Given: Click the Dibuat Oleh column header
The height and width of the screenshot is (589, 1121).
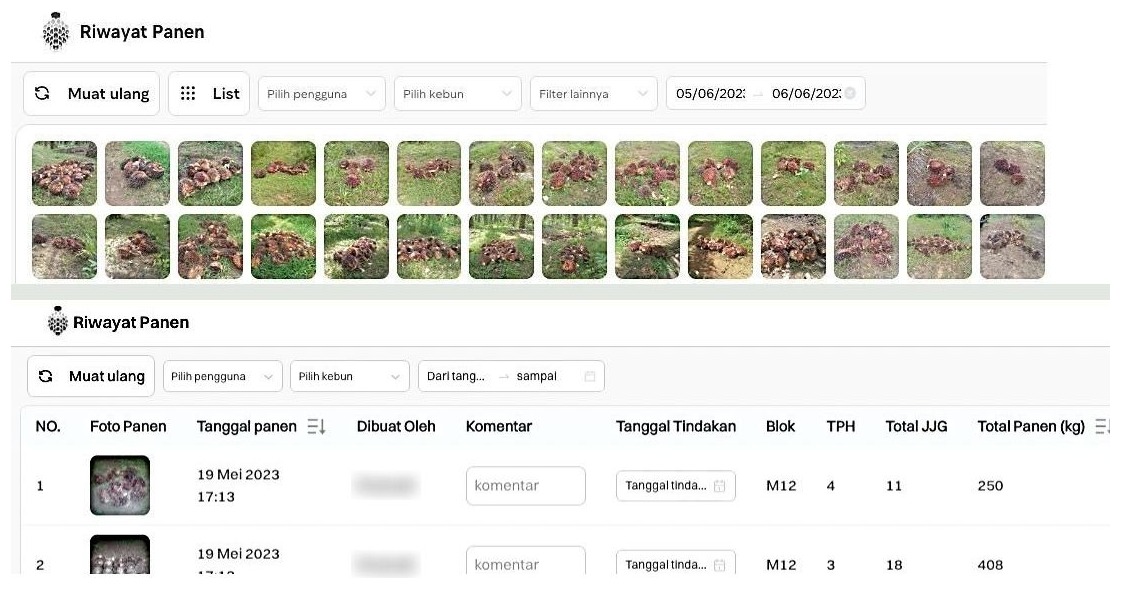Looking at the screenshot, I should (396, 427).
